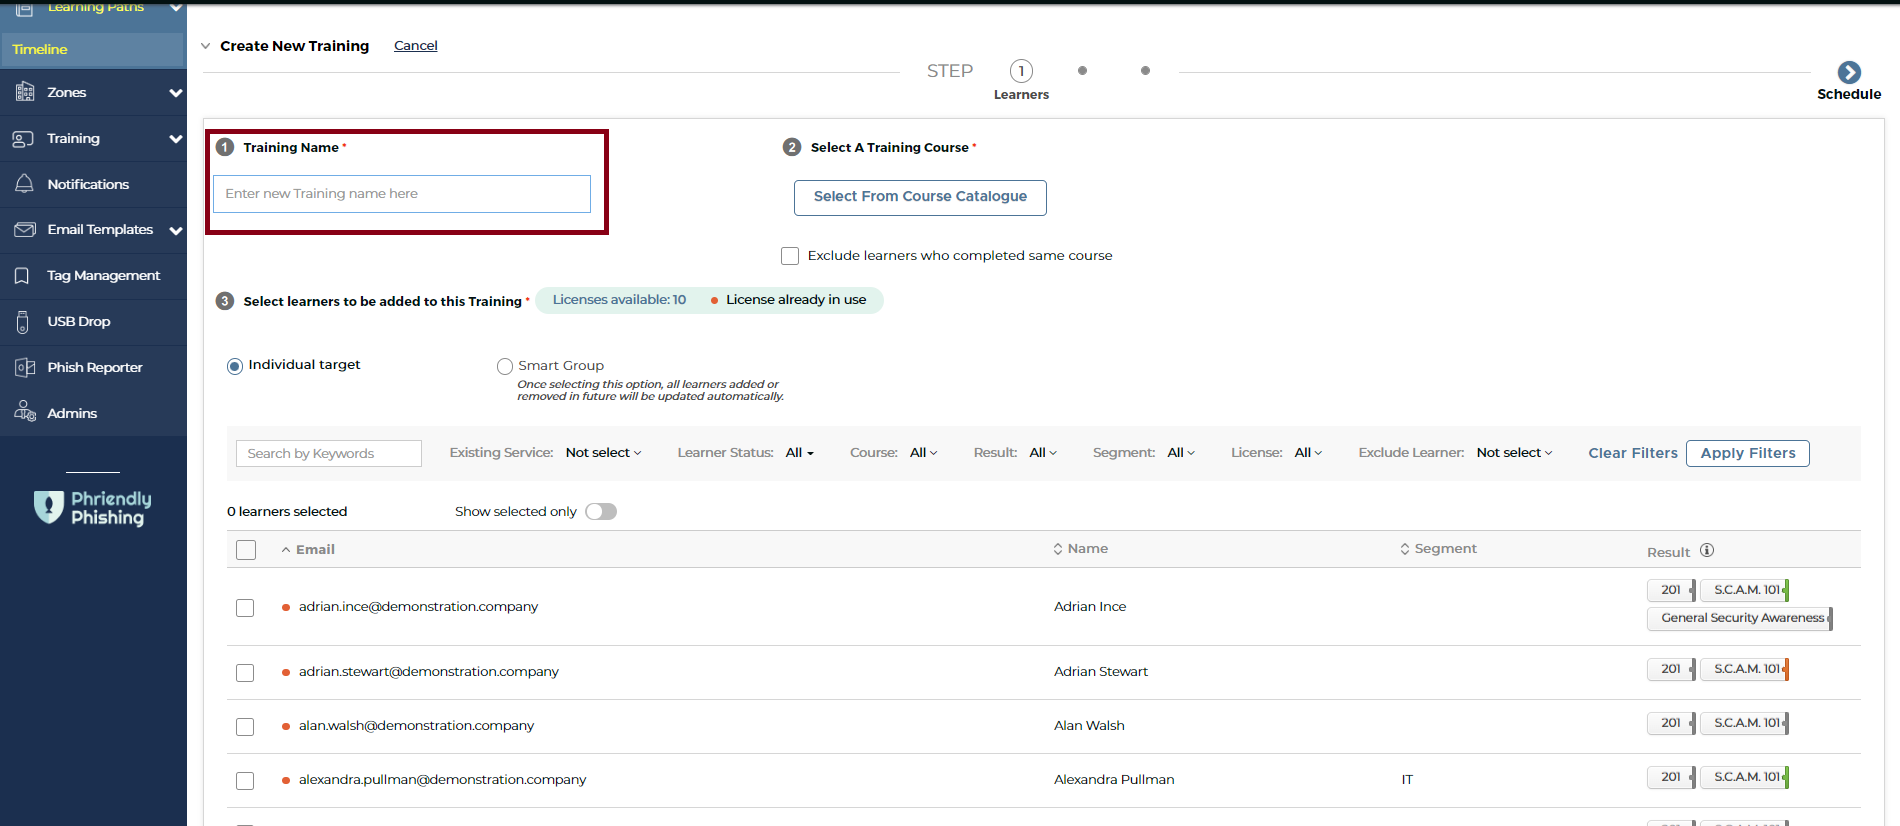Sort by Email column arrow
Image resolution: width=1900 pixels, height=826 pixels.
coord(286,550)
